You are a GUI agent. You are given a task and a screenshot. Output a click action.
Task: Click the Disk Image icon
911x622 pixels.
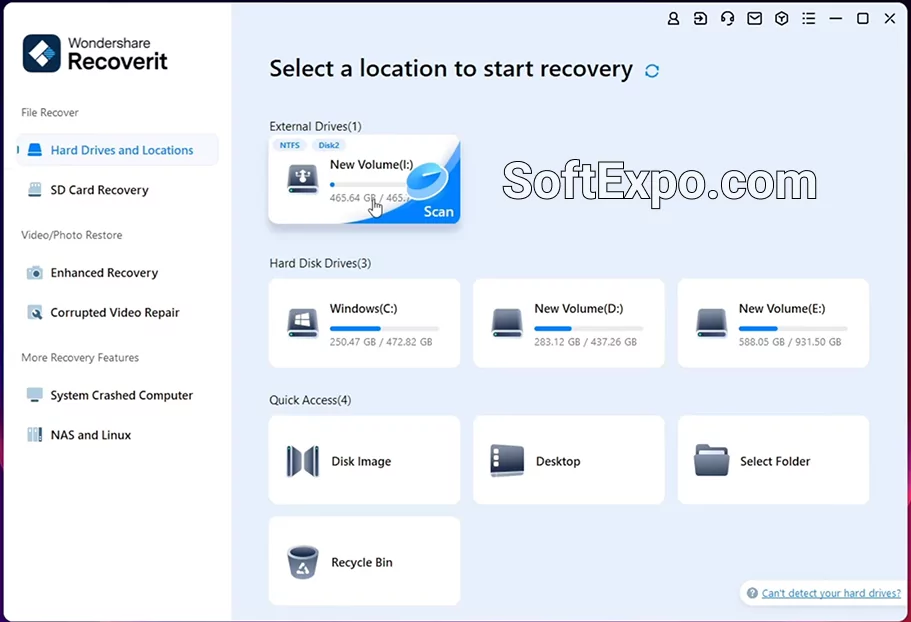(363, 460)
